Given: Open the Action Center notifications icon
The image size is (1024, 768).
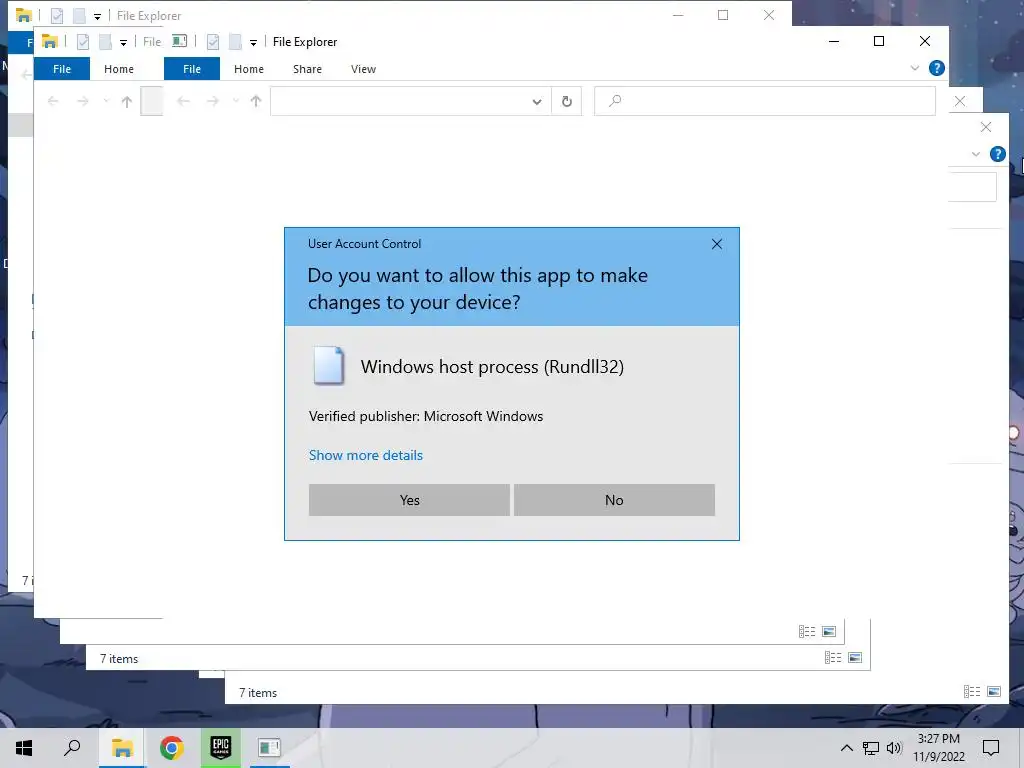Looking at the screenshot, I should (x=991, y=748).
